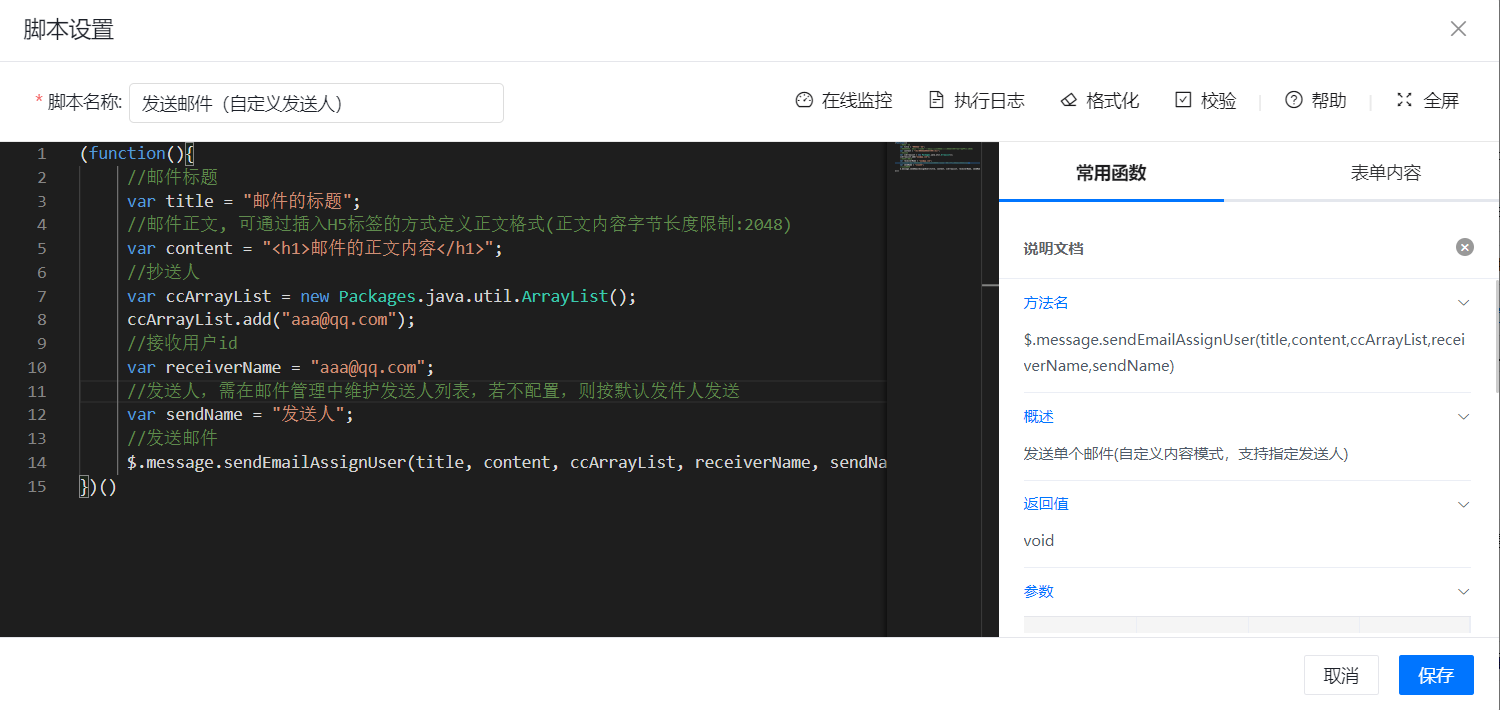Close the 脚本设置 dialog
The width and height of the screenshot is (1500, 710).
click(1458, 29)
